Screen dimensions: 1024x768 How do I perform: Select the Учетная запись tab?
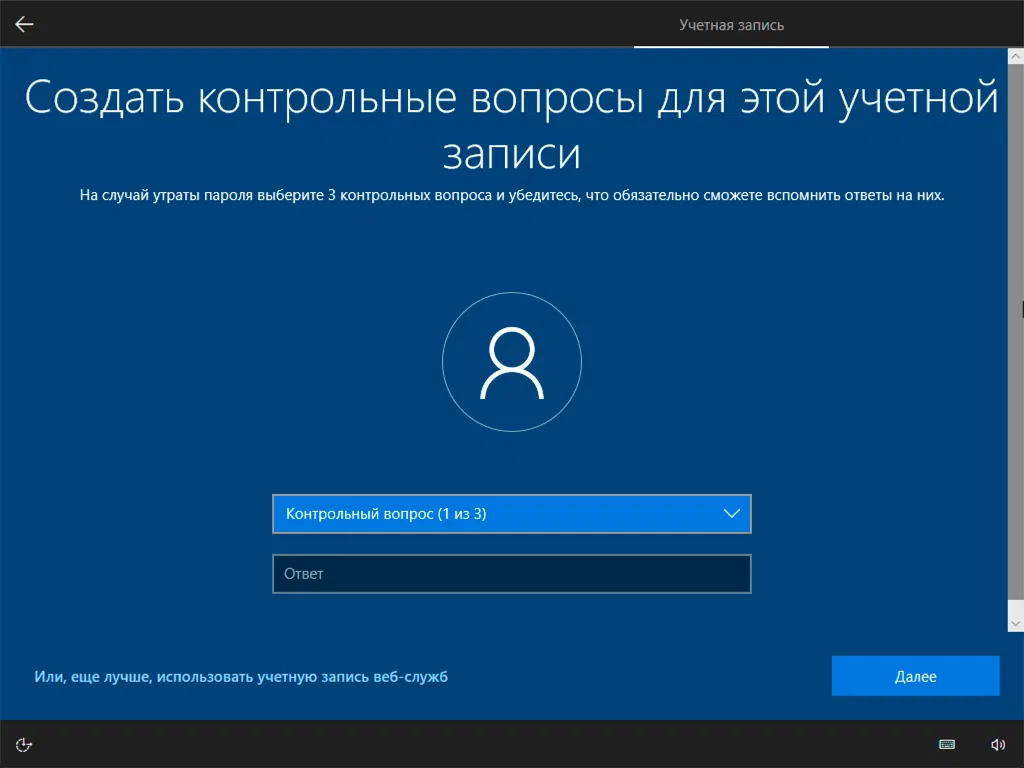pyautogui.click(x=731, y=25)
